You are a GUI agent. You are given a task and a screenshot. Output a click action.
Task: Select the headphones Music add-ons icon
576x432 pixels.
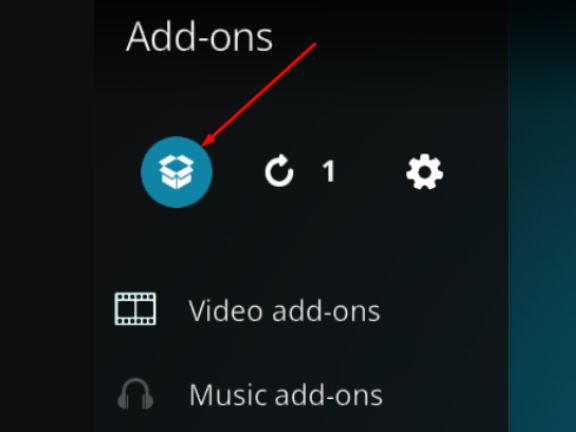(x=135, y=394)
